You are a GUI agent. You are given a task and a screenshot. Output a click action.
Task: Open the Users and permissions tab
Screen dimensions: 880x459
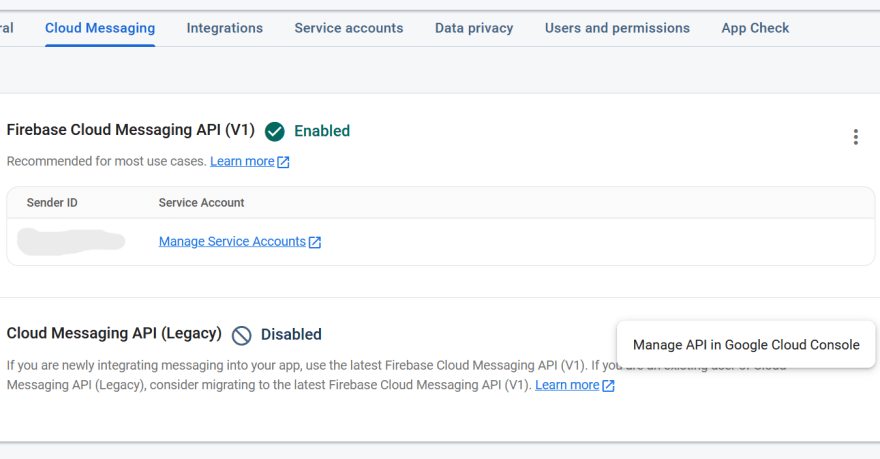tap(617, 28)
